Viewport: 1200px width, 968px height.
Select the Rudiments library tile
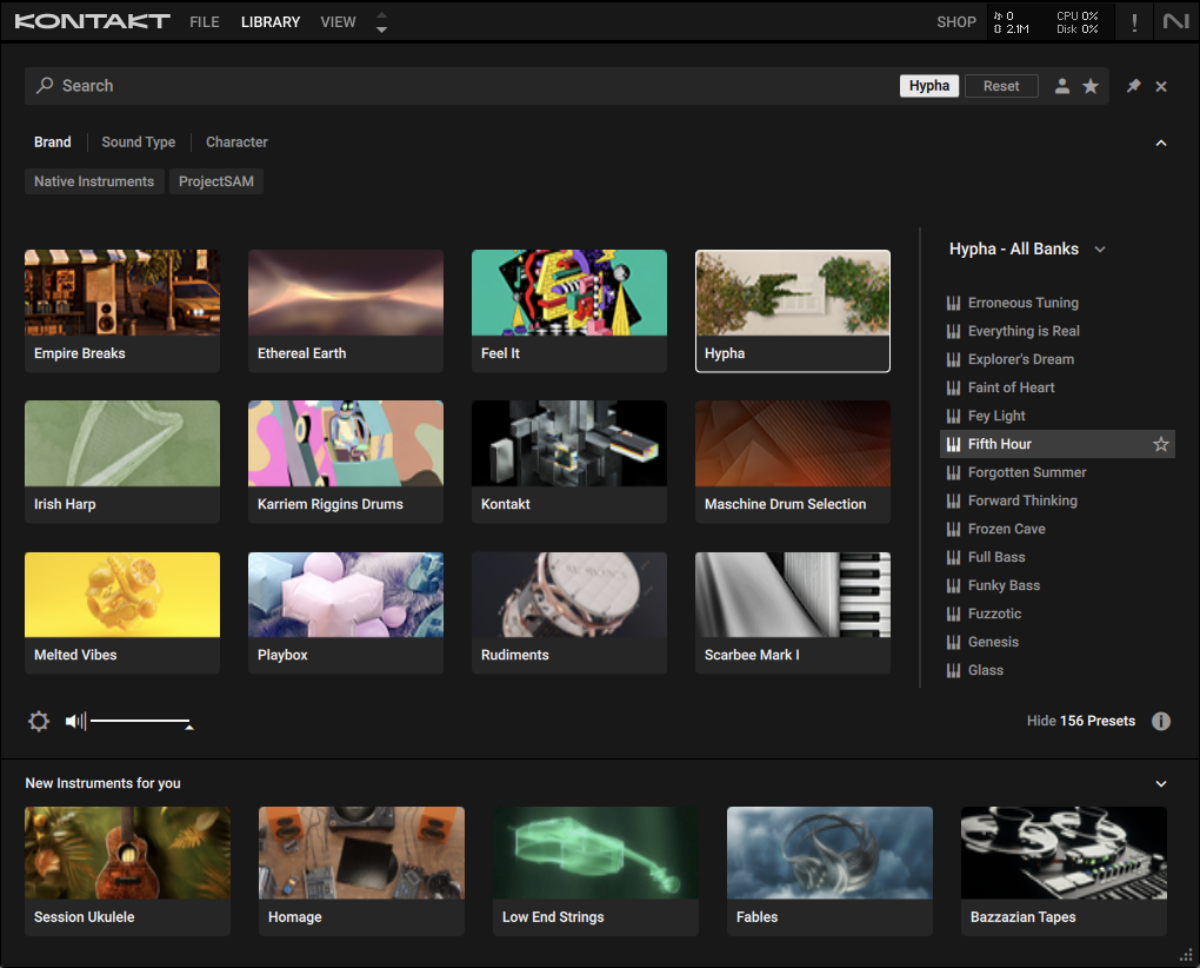pos(569,613)
